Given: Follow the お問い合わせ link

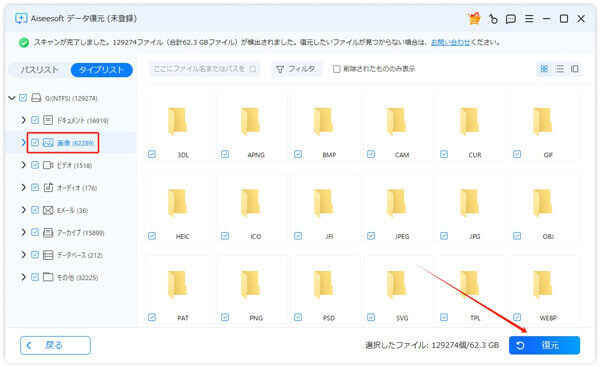Looking at the screenshot, I should click(450, 42).
